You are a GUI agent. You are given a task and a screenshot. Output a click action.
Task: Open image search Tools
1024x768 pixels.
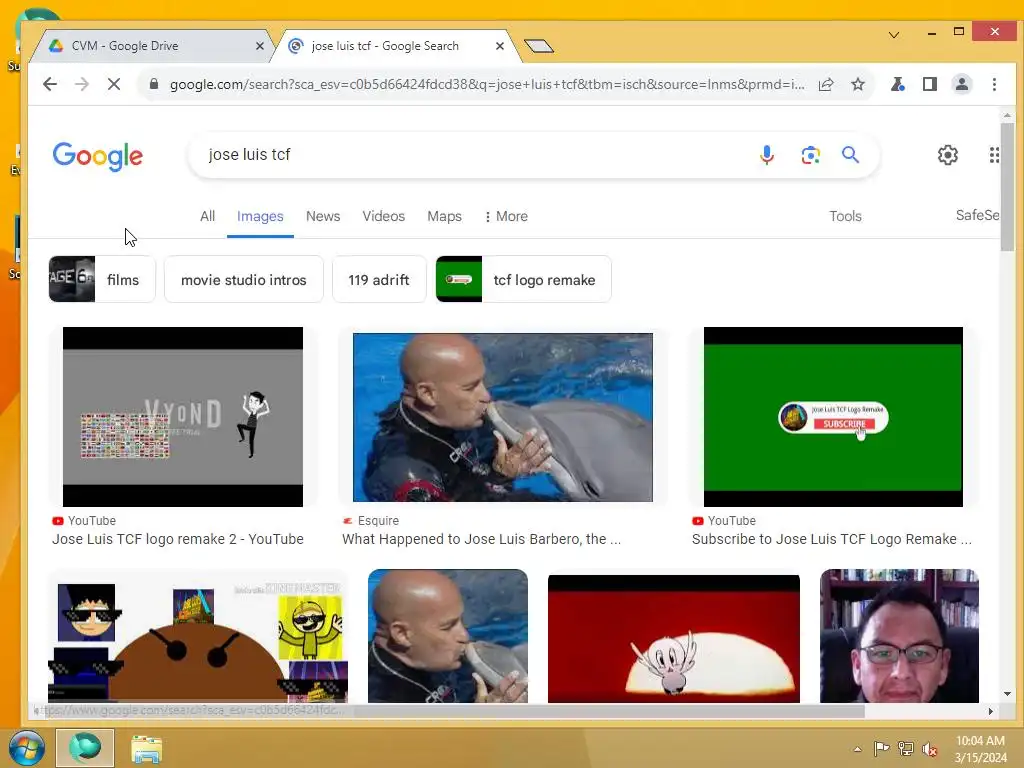[x=845, y=216]
